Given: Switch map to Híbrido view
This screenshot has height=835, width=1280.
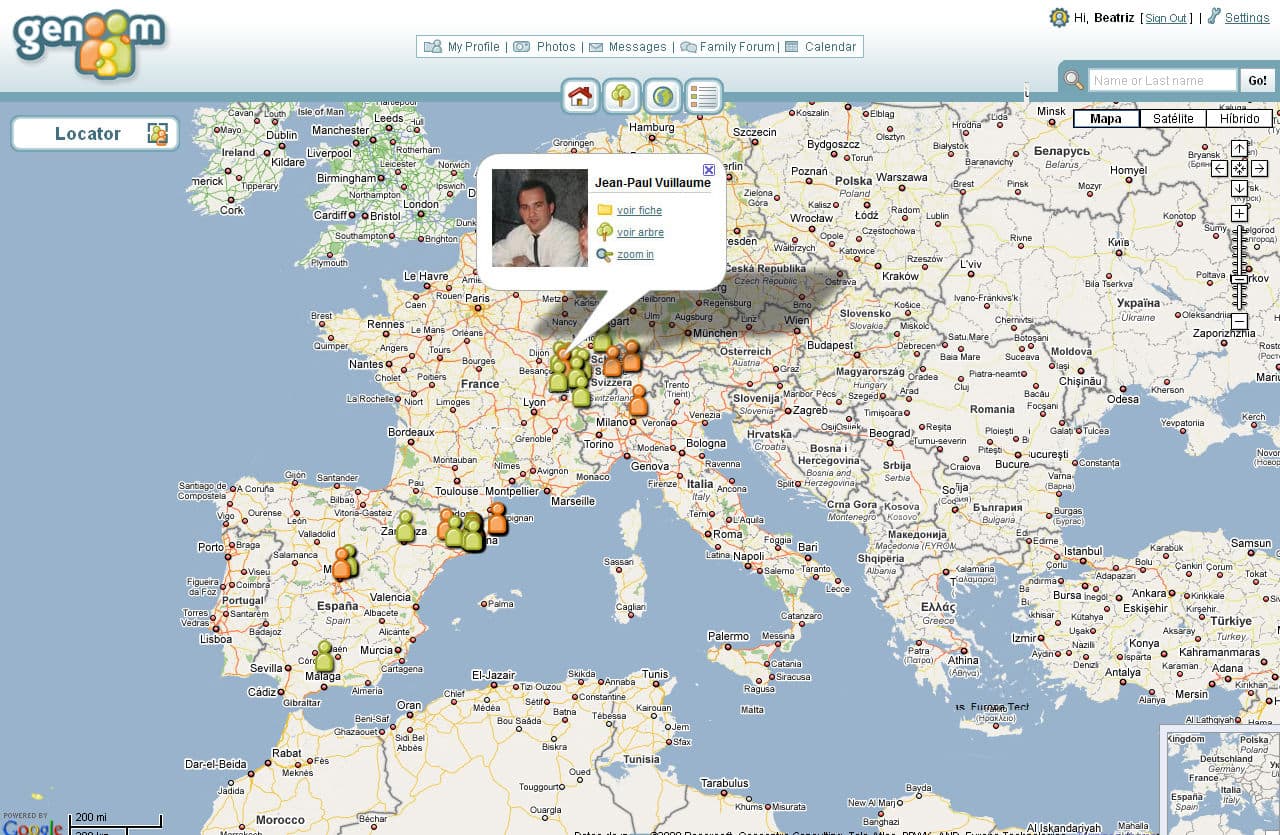Looking at the screenshot, I should pyautogui.click(x=1239, y=118).
